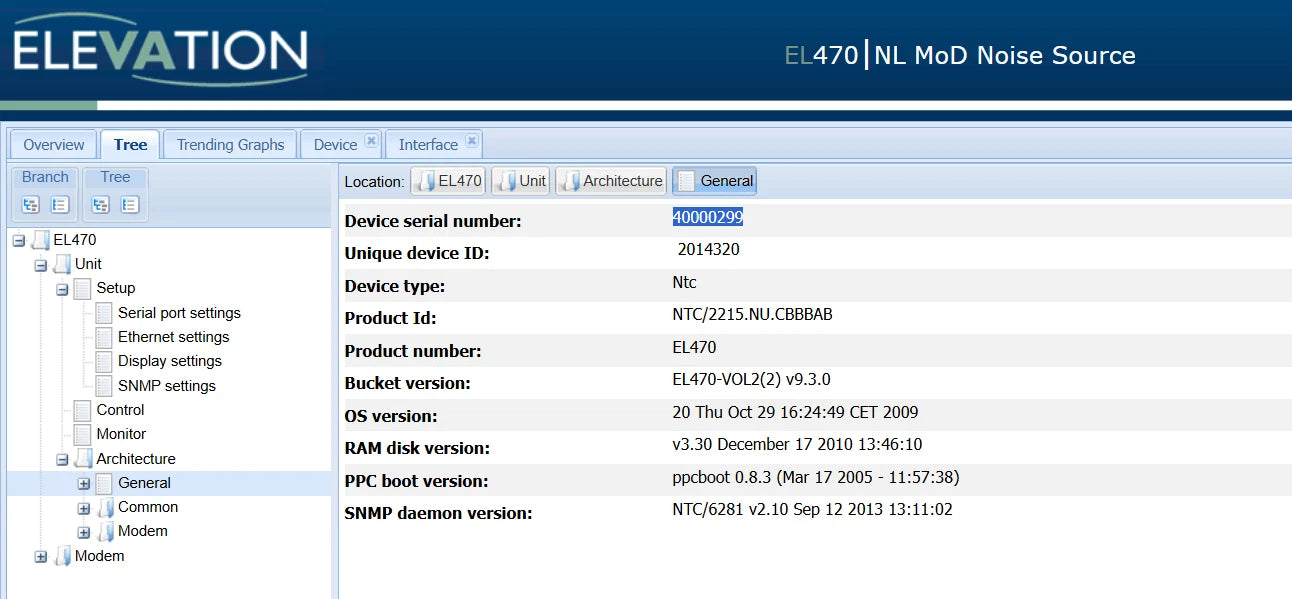Viewport: 1292px width, 599px height.
Task: Select Ethernet settings in tree
Action: point(174,337)
